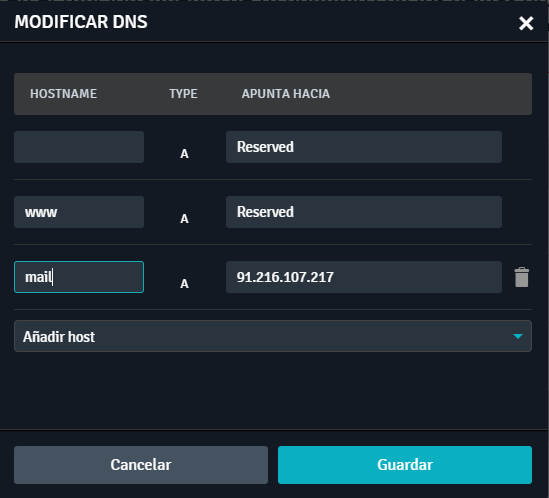Click the MODIFICAR DNS dialog title
Screen dimensions: 549x498
click(81, 22)
